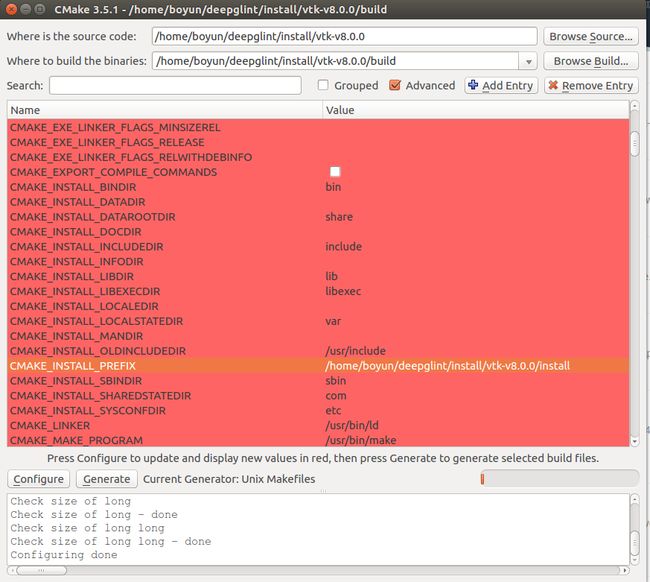Select the CMAKE_EXE_LINKER_FLAGS_RELWITHDEBINFO row
The height and width of the screenshot is (582, 650).
point(318,157)
